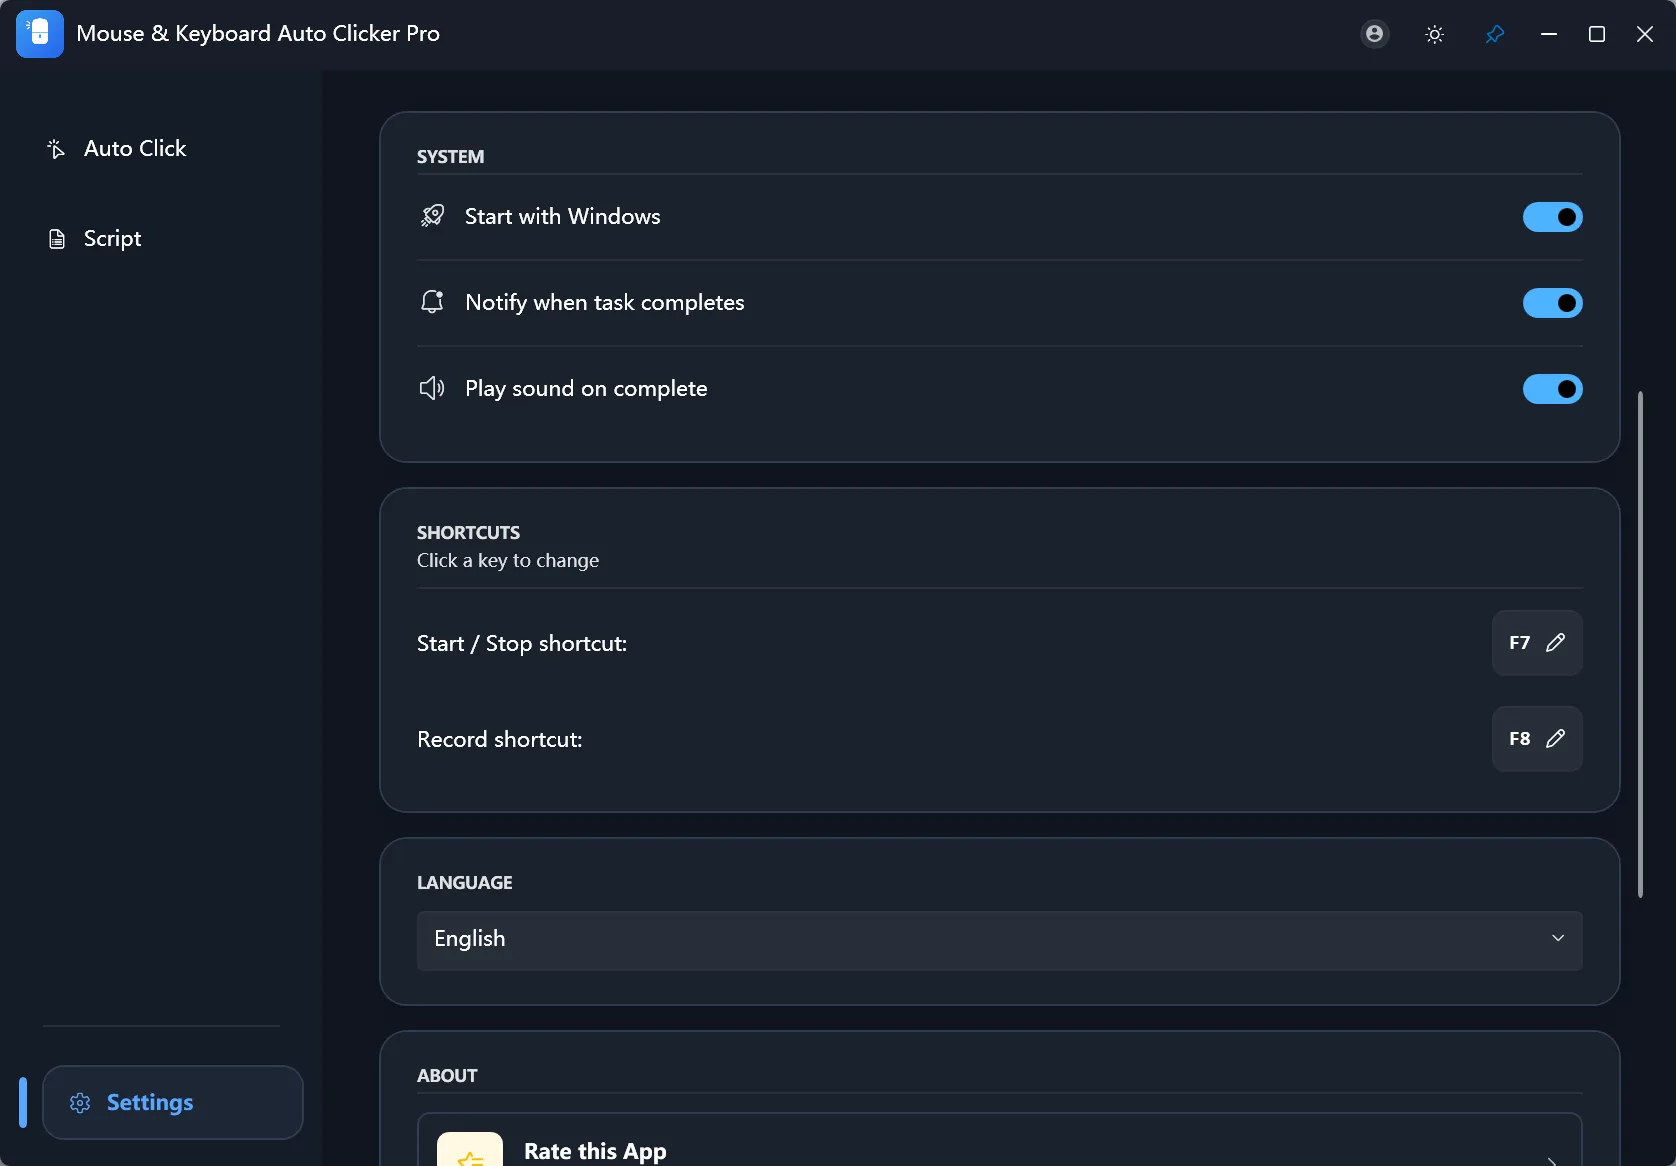Close the Auto Clicker window
This screenshot has height=1166, width=1676.
1645,34
